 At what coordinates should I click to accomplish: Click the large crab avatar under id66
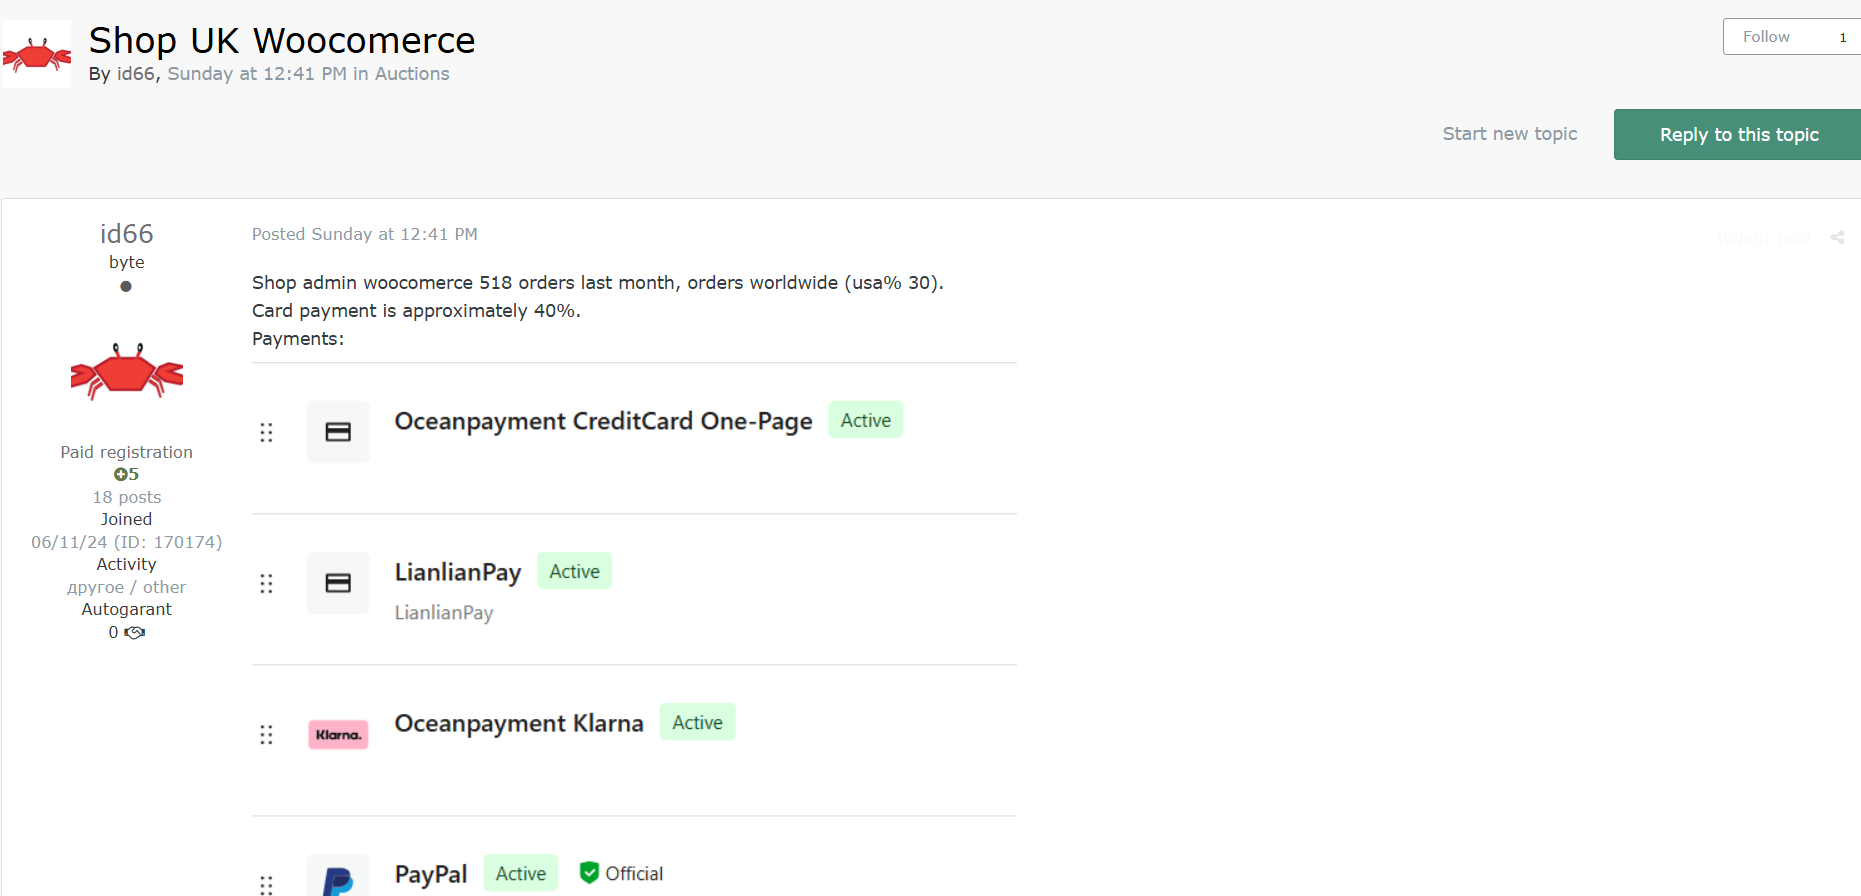[127, 371]
